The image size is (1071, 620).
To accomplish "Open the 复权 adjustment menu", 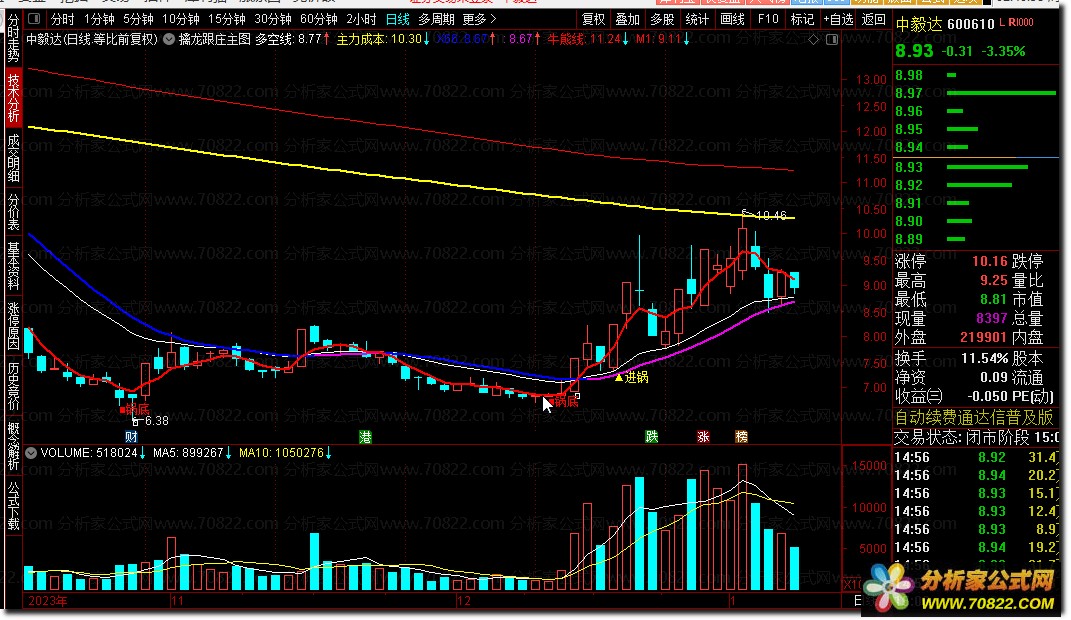I will [594, 19].
